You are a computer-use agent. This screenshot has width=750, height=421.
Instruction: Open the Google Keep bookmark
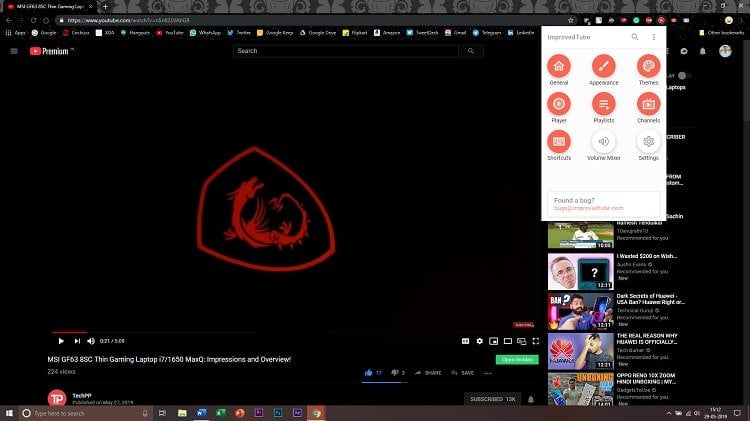click(x=275, y=33)
